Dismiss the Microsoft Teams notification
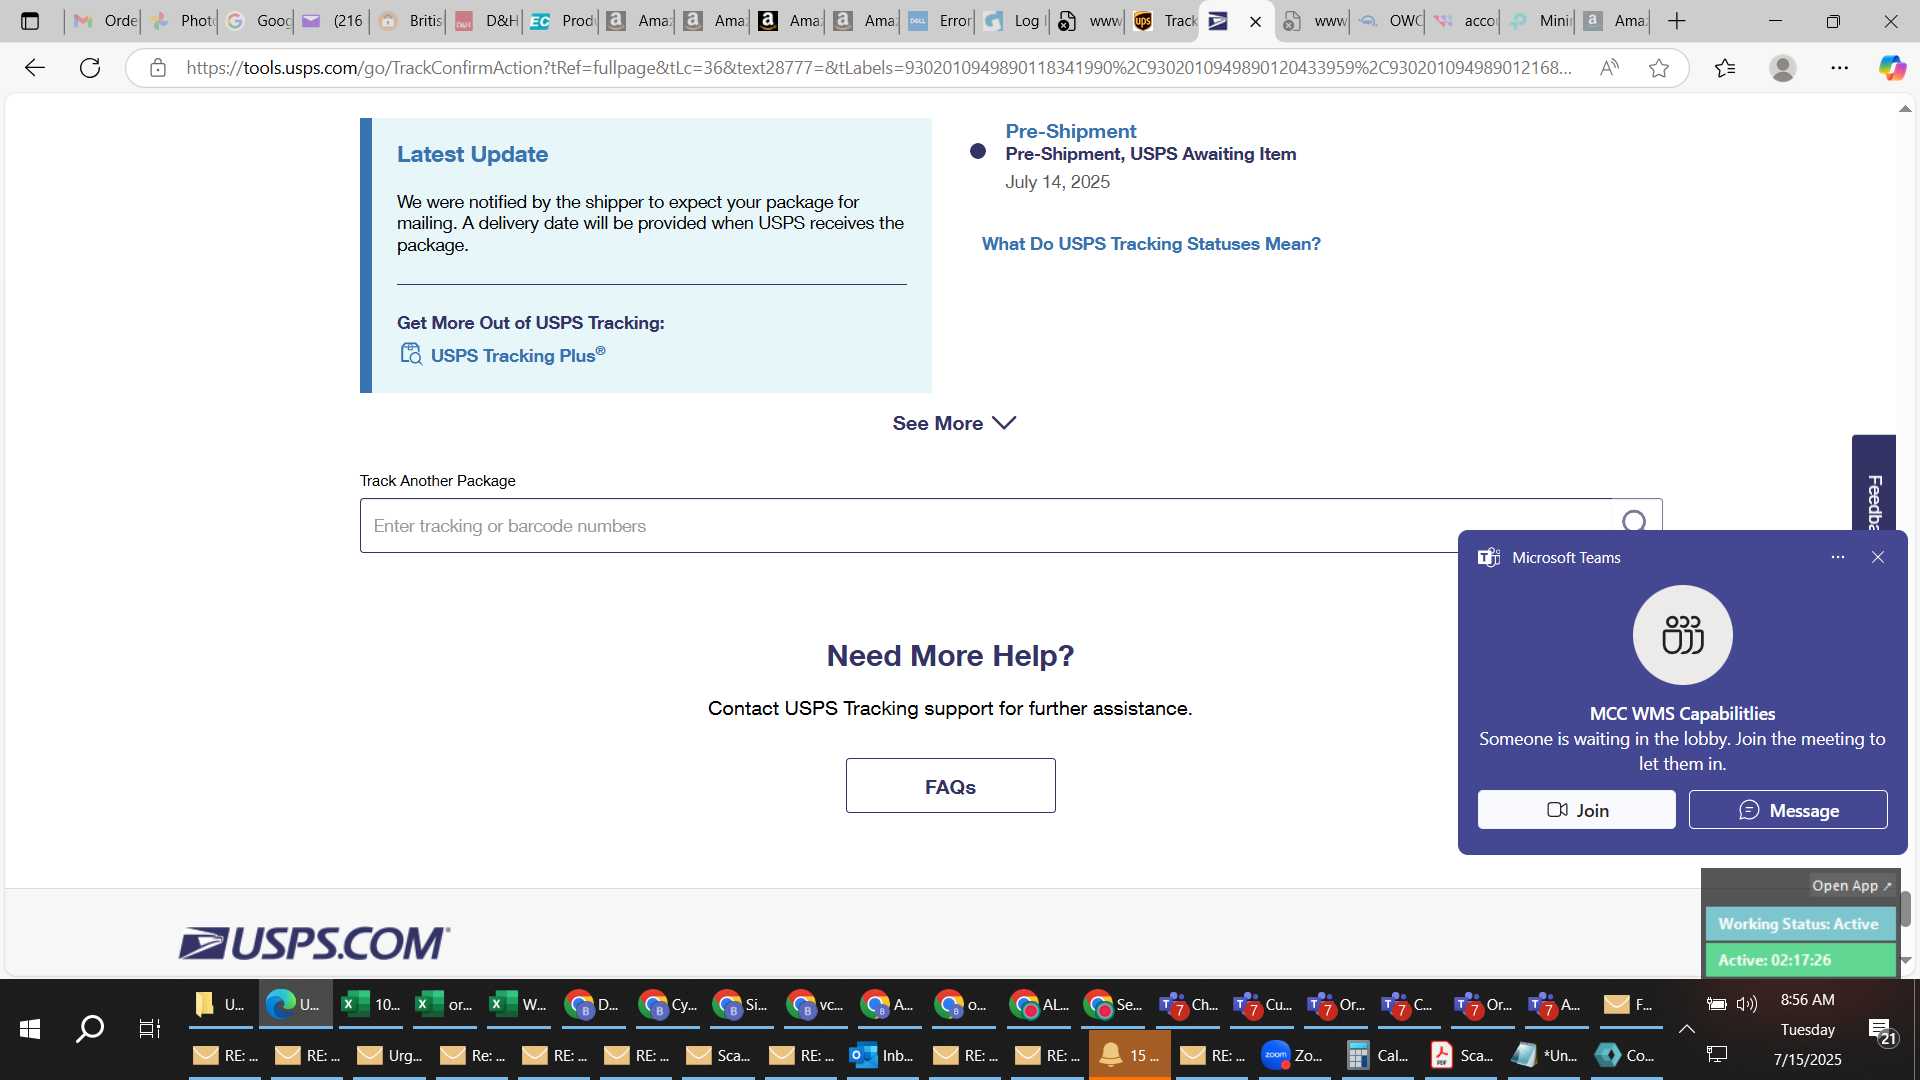This screenshot has width=1920, height=1080. pos(1878,557)
